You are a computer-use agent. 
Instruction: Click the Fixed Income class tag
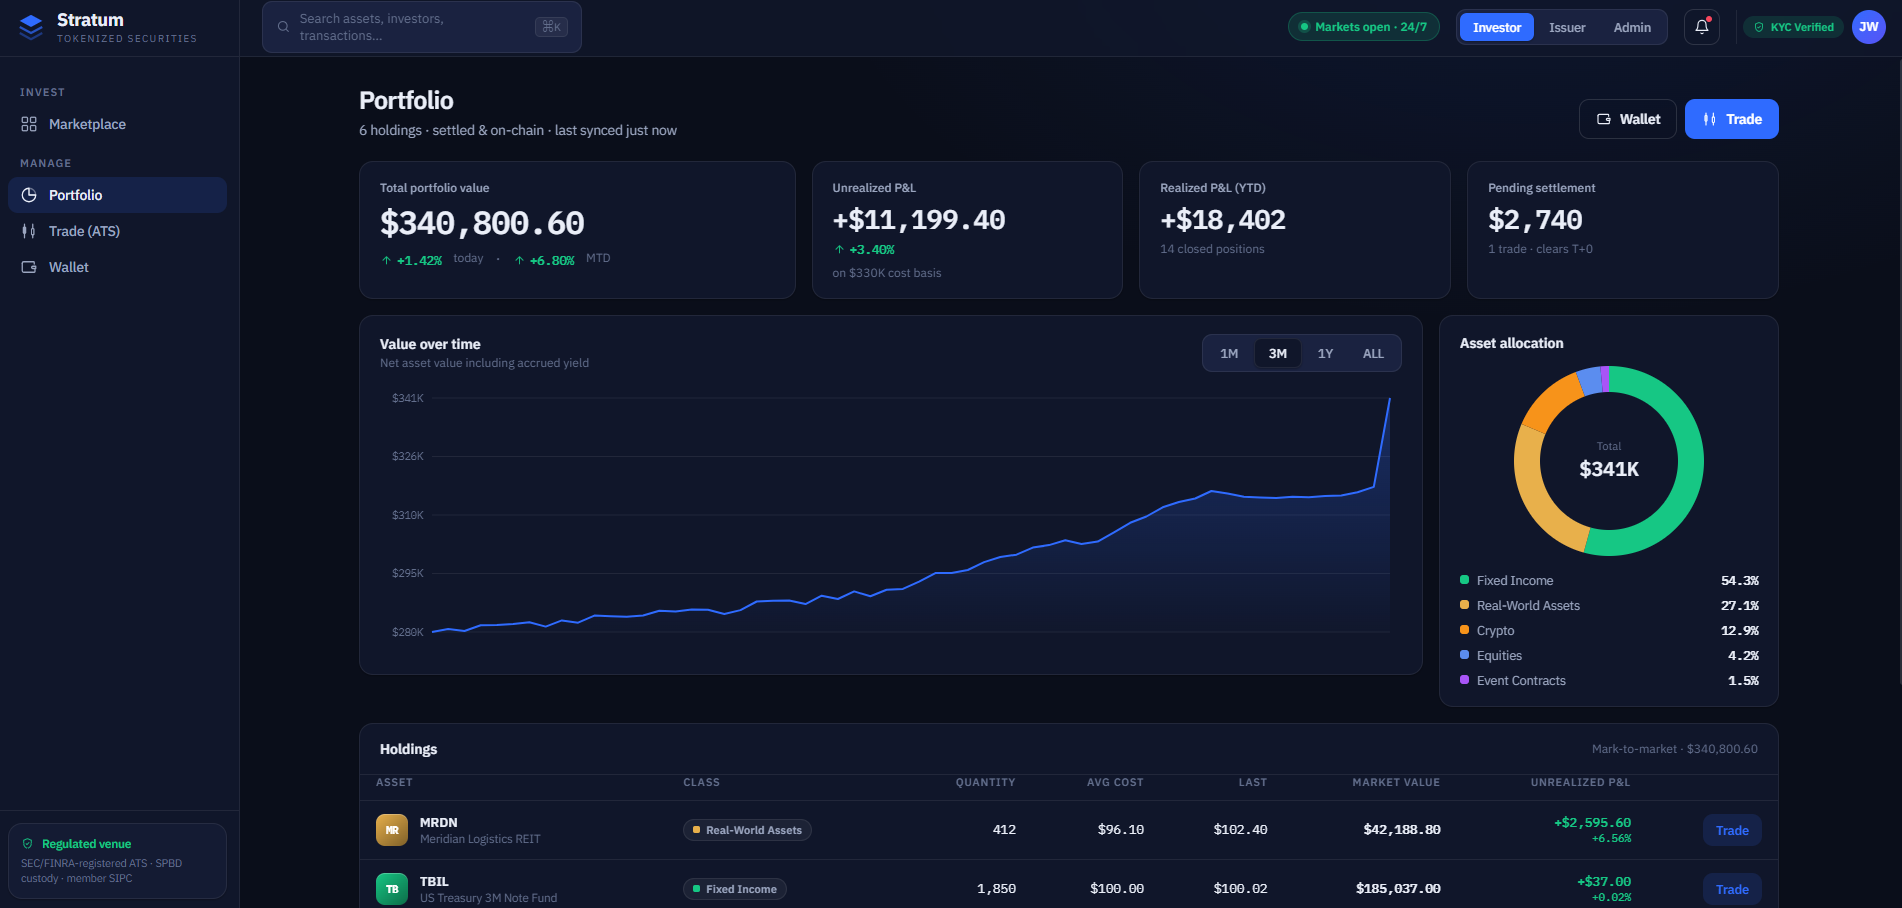(735, 889)
